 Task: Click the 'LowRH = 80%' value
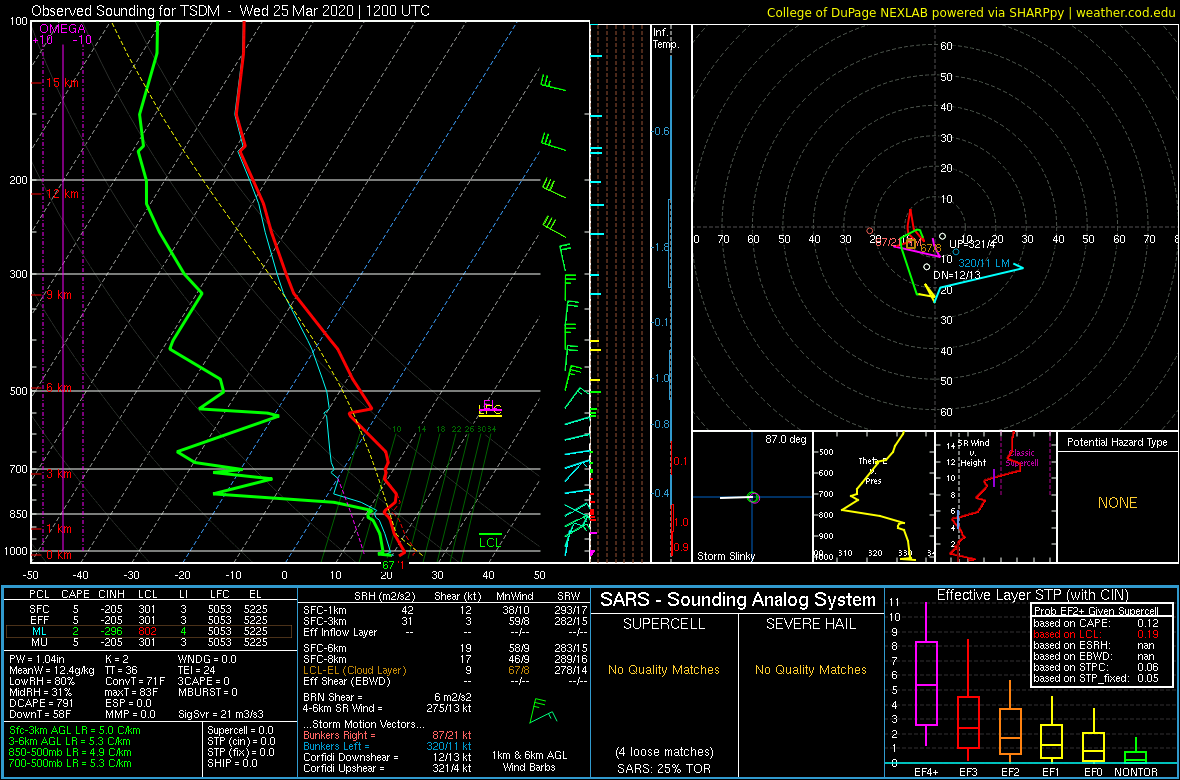point(41,682)
